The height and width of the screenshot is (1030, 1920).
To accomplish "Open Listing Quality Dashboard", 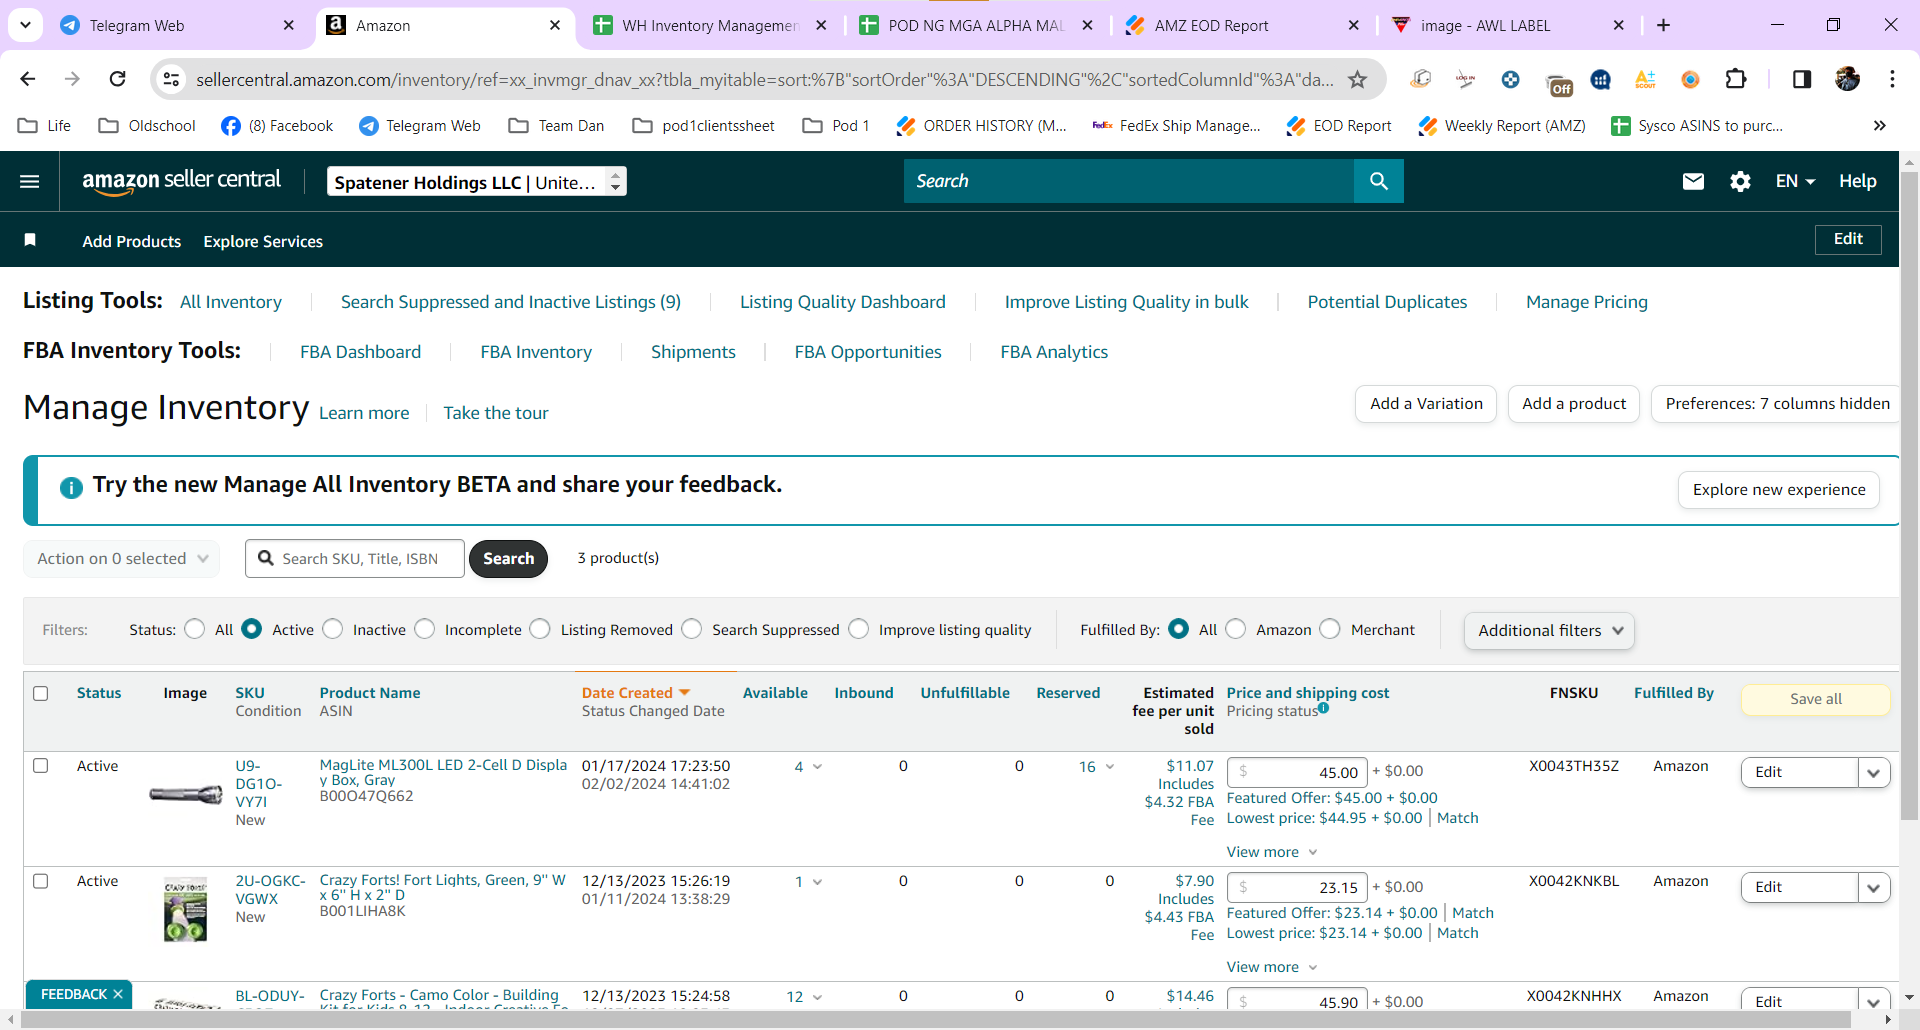I will point(843,302).
